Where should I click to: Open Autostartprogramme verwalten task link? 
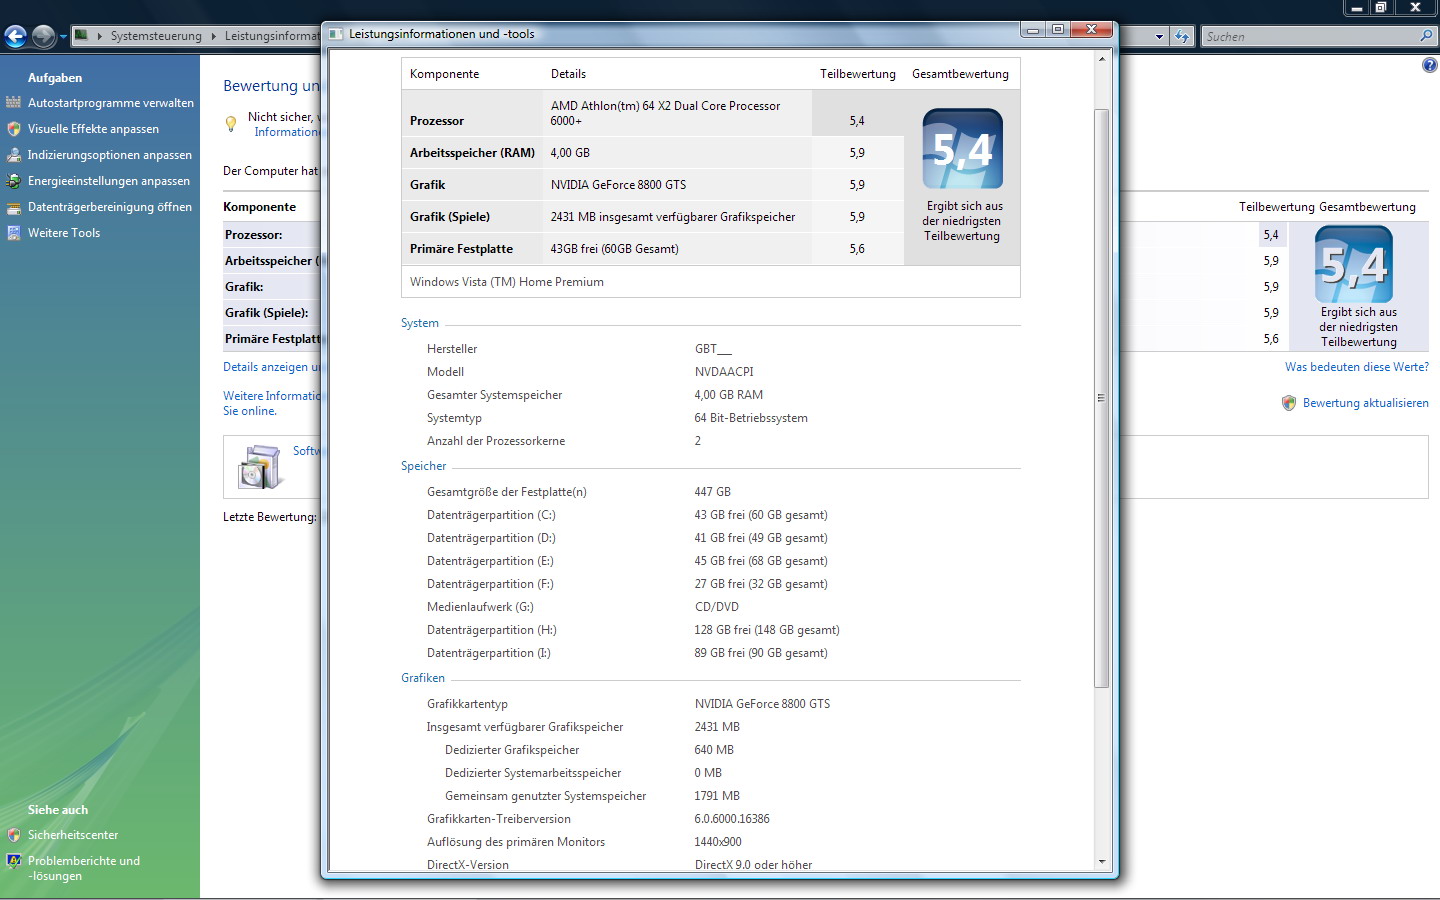[111, 103]
